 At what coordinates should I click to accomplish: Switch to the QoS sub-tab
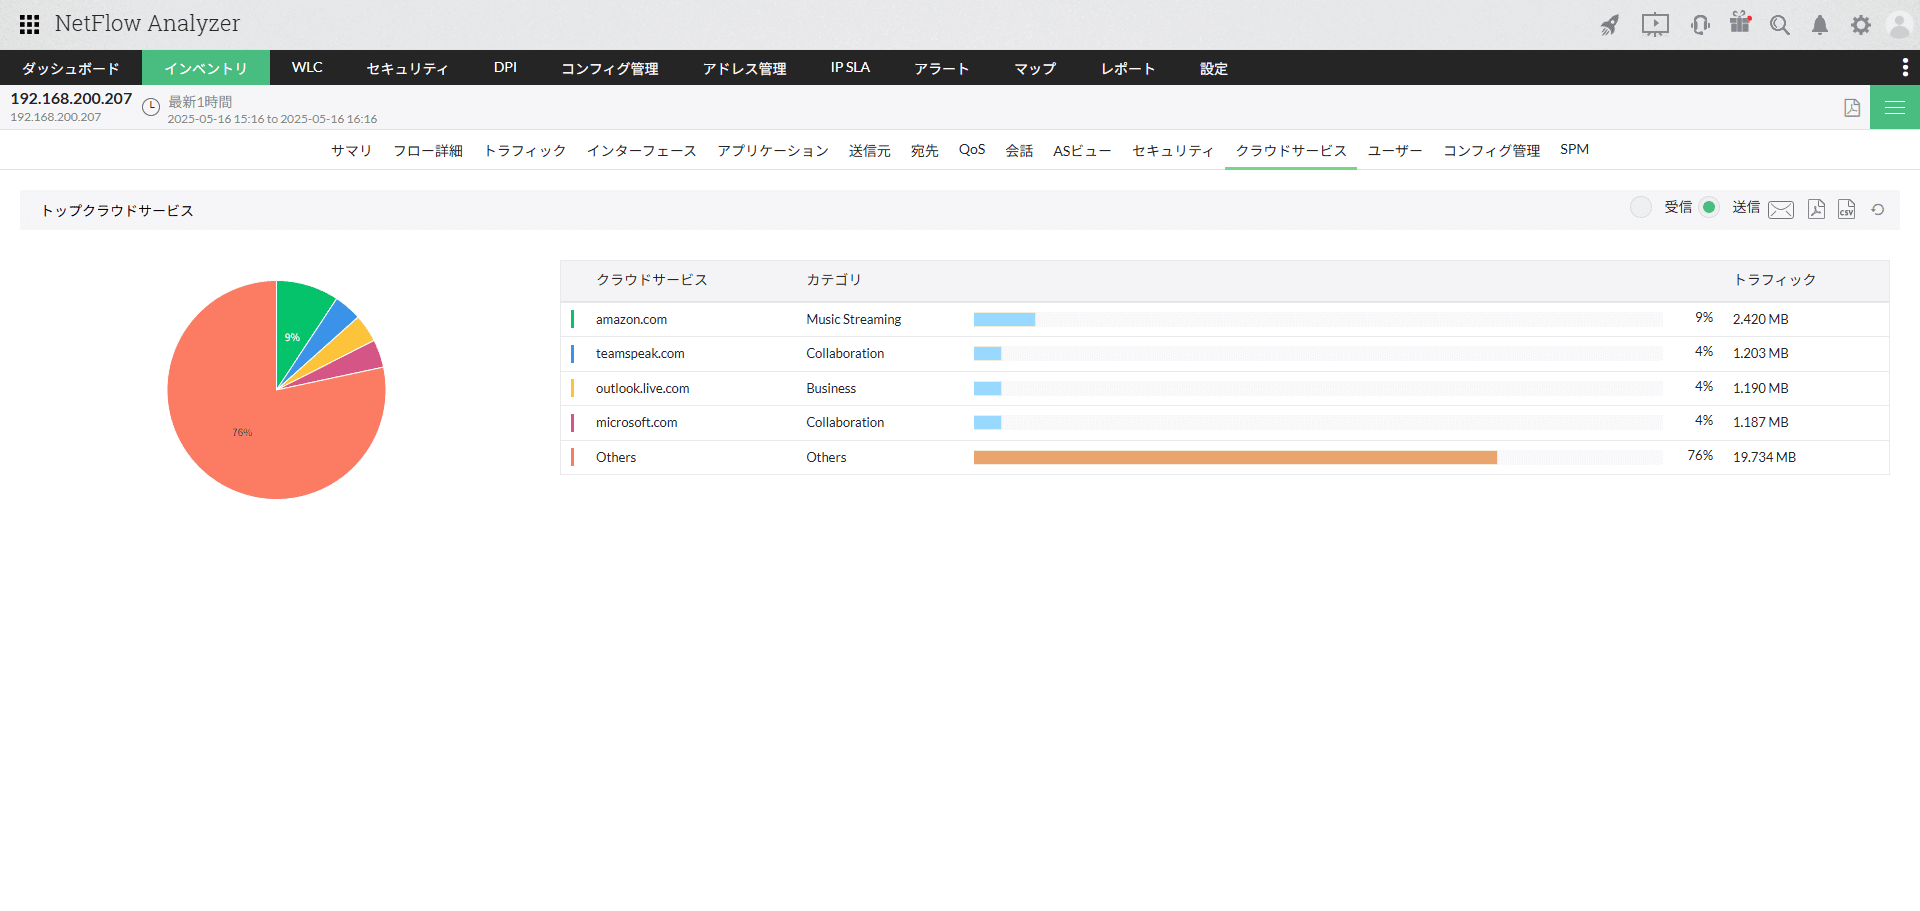click(x=972, y=150)
